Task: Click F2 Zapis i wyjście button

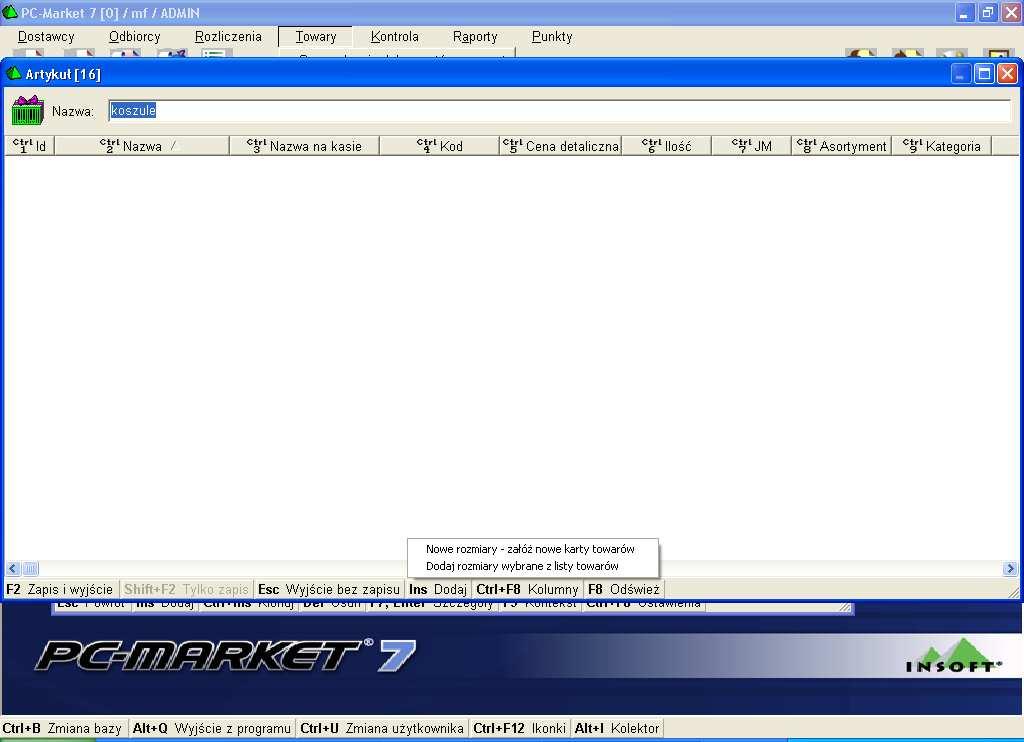Action: click(x=60, y=589)
